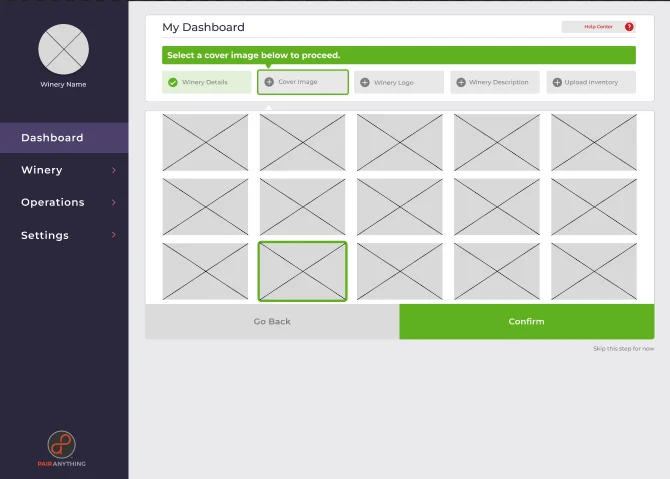Switch to the Winery Logo step
Image resolution: width=670 pixels, height=479 pixels.
point(399,82)
